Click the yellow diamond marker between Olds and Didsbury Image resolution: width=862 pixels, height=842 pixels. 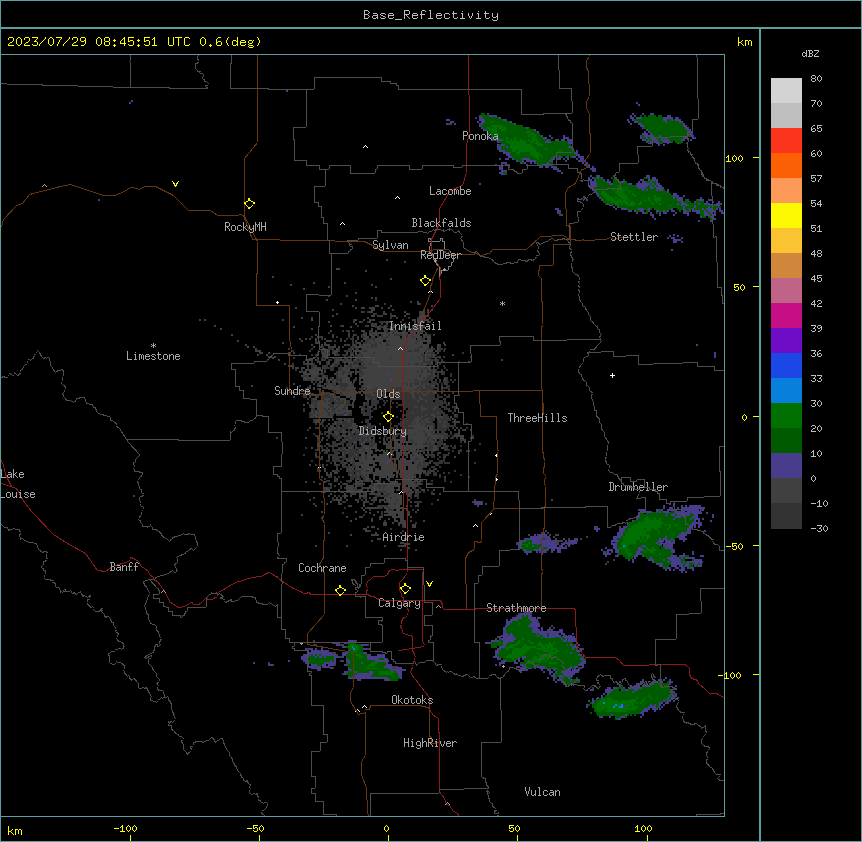pos(388,417)
